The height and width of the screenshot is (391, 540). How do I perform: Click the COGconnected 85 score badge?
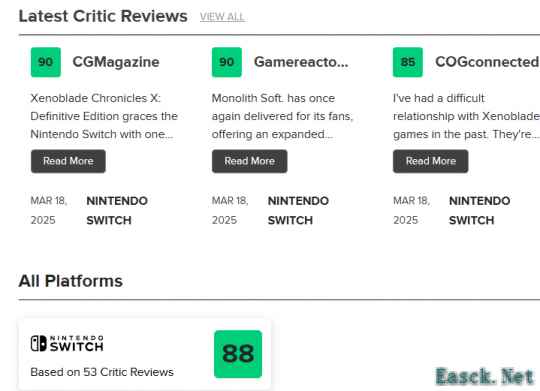coord(408,62)
